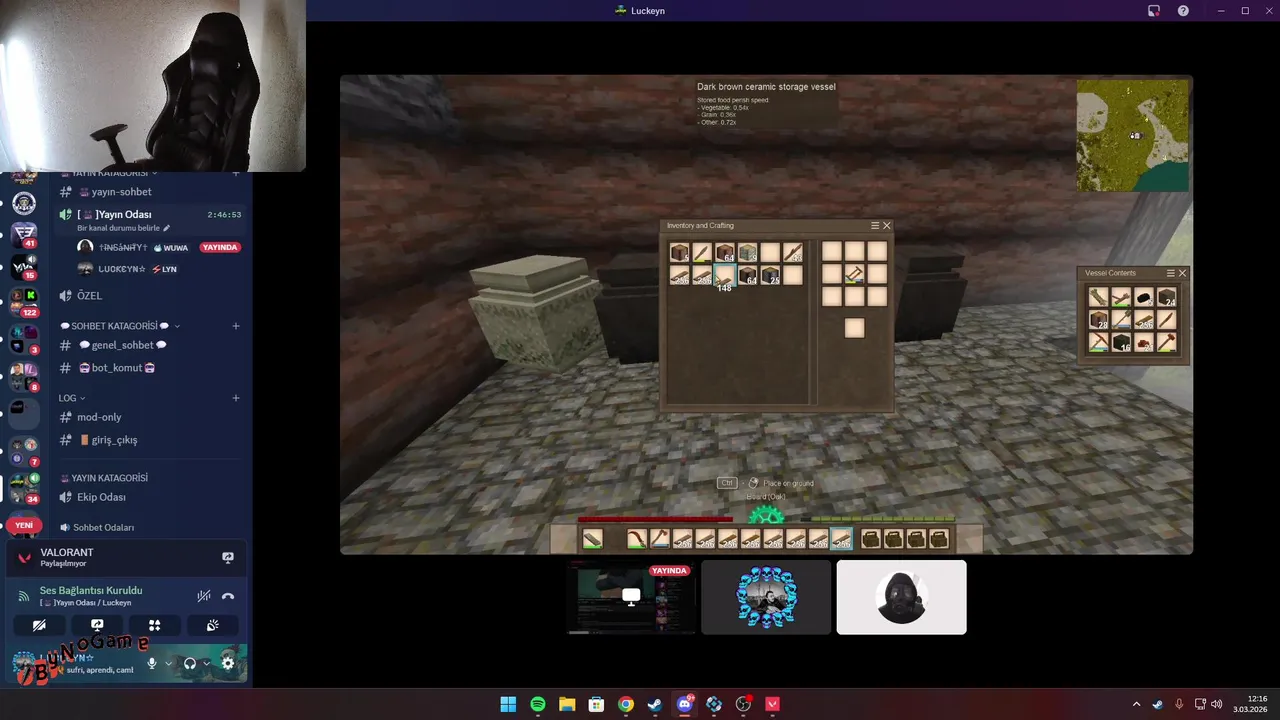Show hidden system tray icons
The width and height of the screenshot is (1280, 720).
(1136, 704)
